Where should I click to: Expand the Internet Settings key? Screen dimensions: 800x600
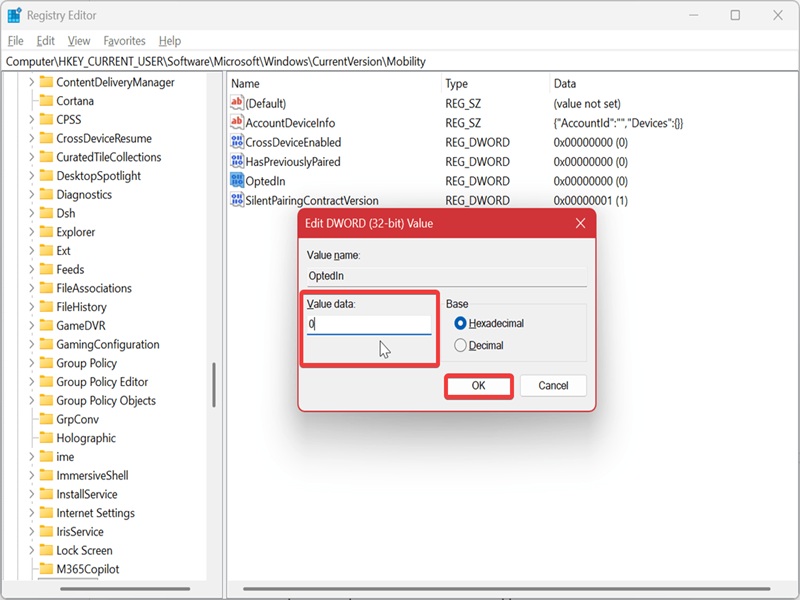(x=31, y=513)
